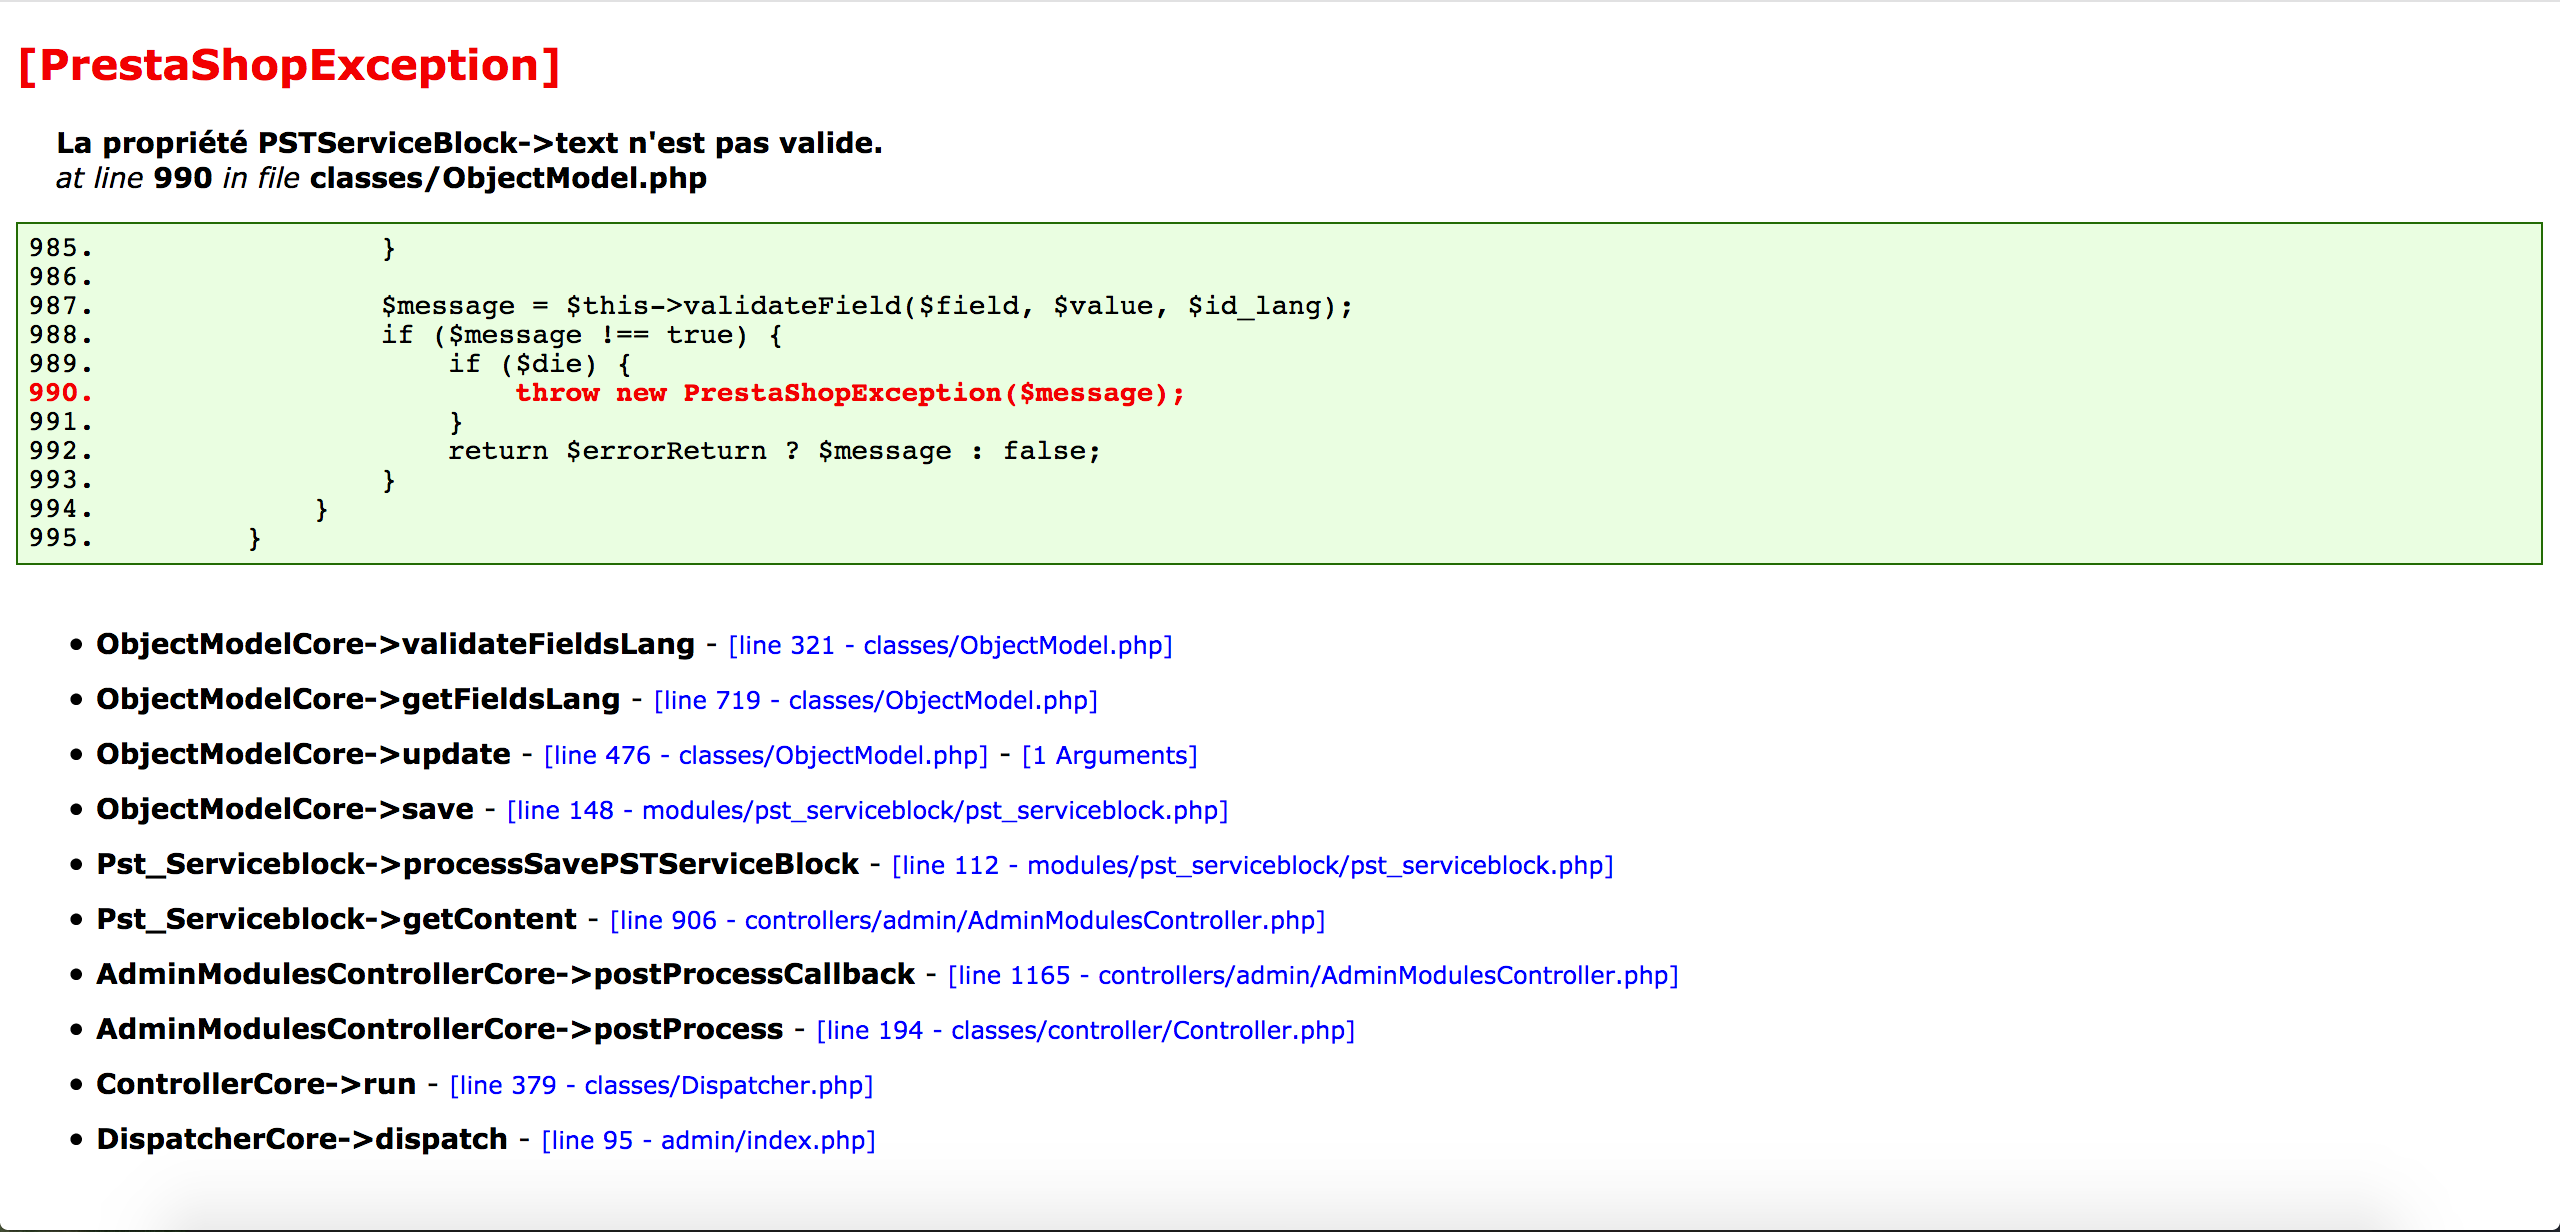Open line 194 Controller.php link
The height and width of the screenshot is (1232, 2560).
pos(1086,1031)
